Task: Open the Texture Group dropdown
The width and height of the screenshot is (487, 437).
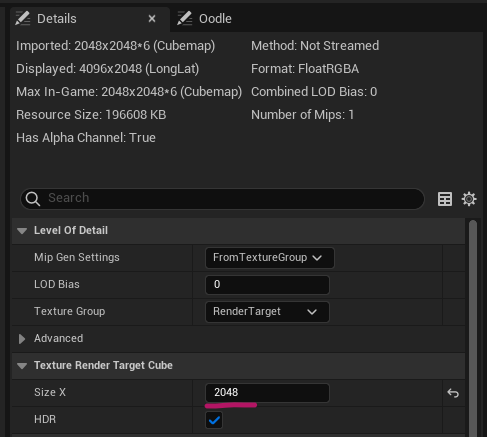Action: pos(267,312)
